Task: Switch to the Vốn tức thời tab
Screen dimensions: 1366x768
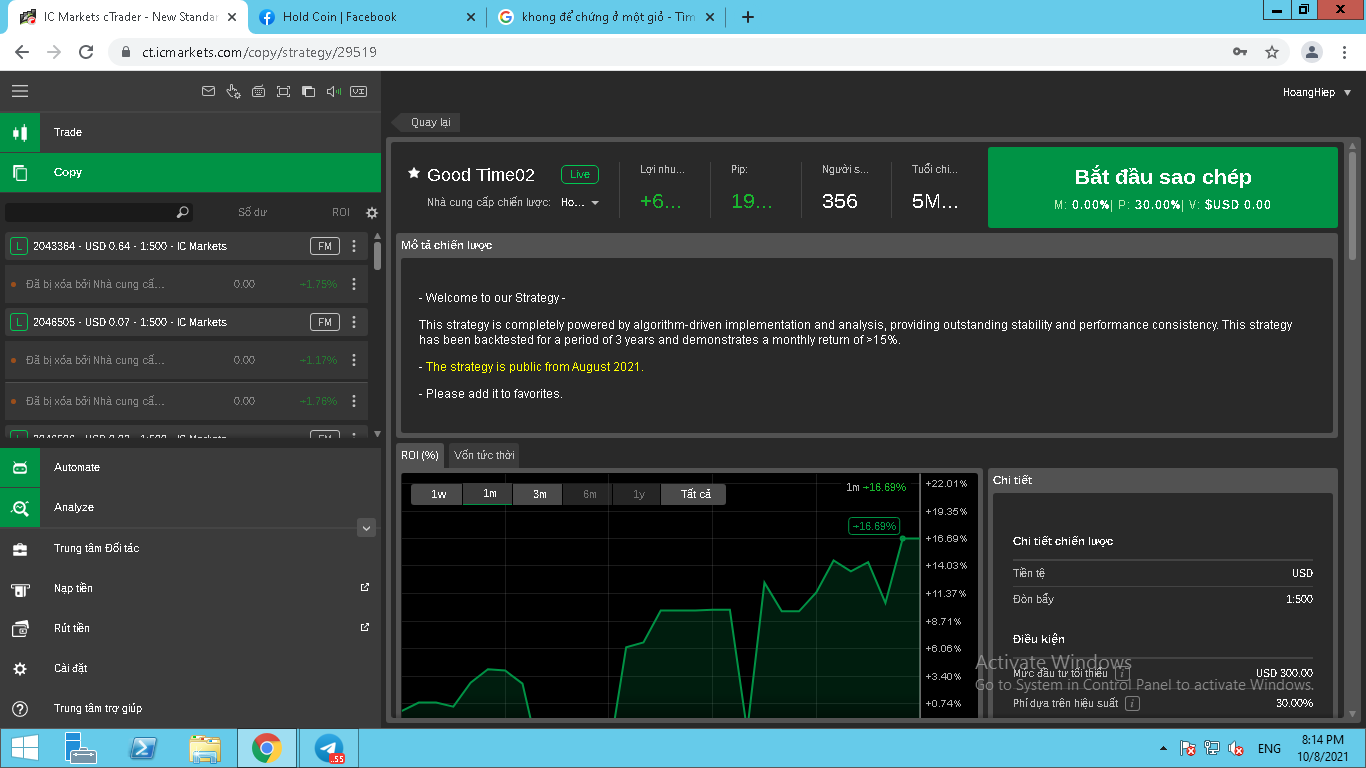Action: [484, 455]
